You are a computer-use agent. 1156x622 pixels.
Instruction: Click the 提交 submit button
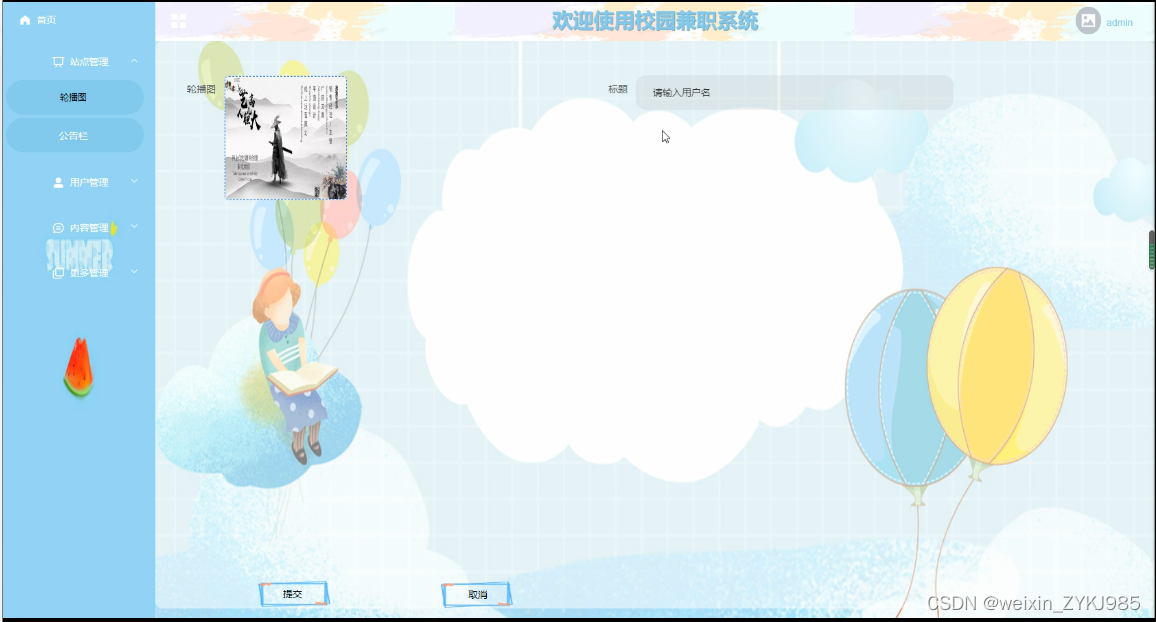click(x=293, y=594)
